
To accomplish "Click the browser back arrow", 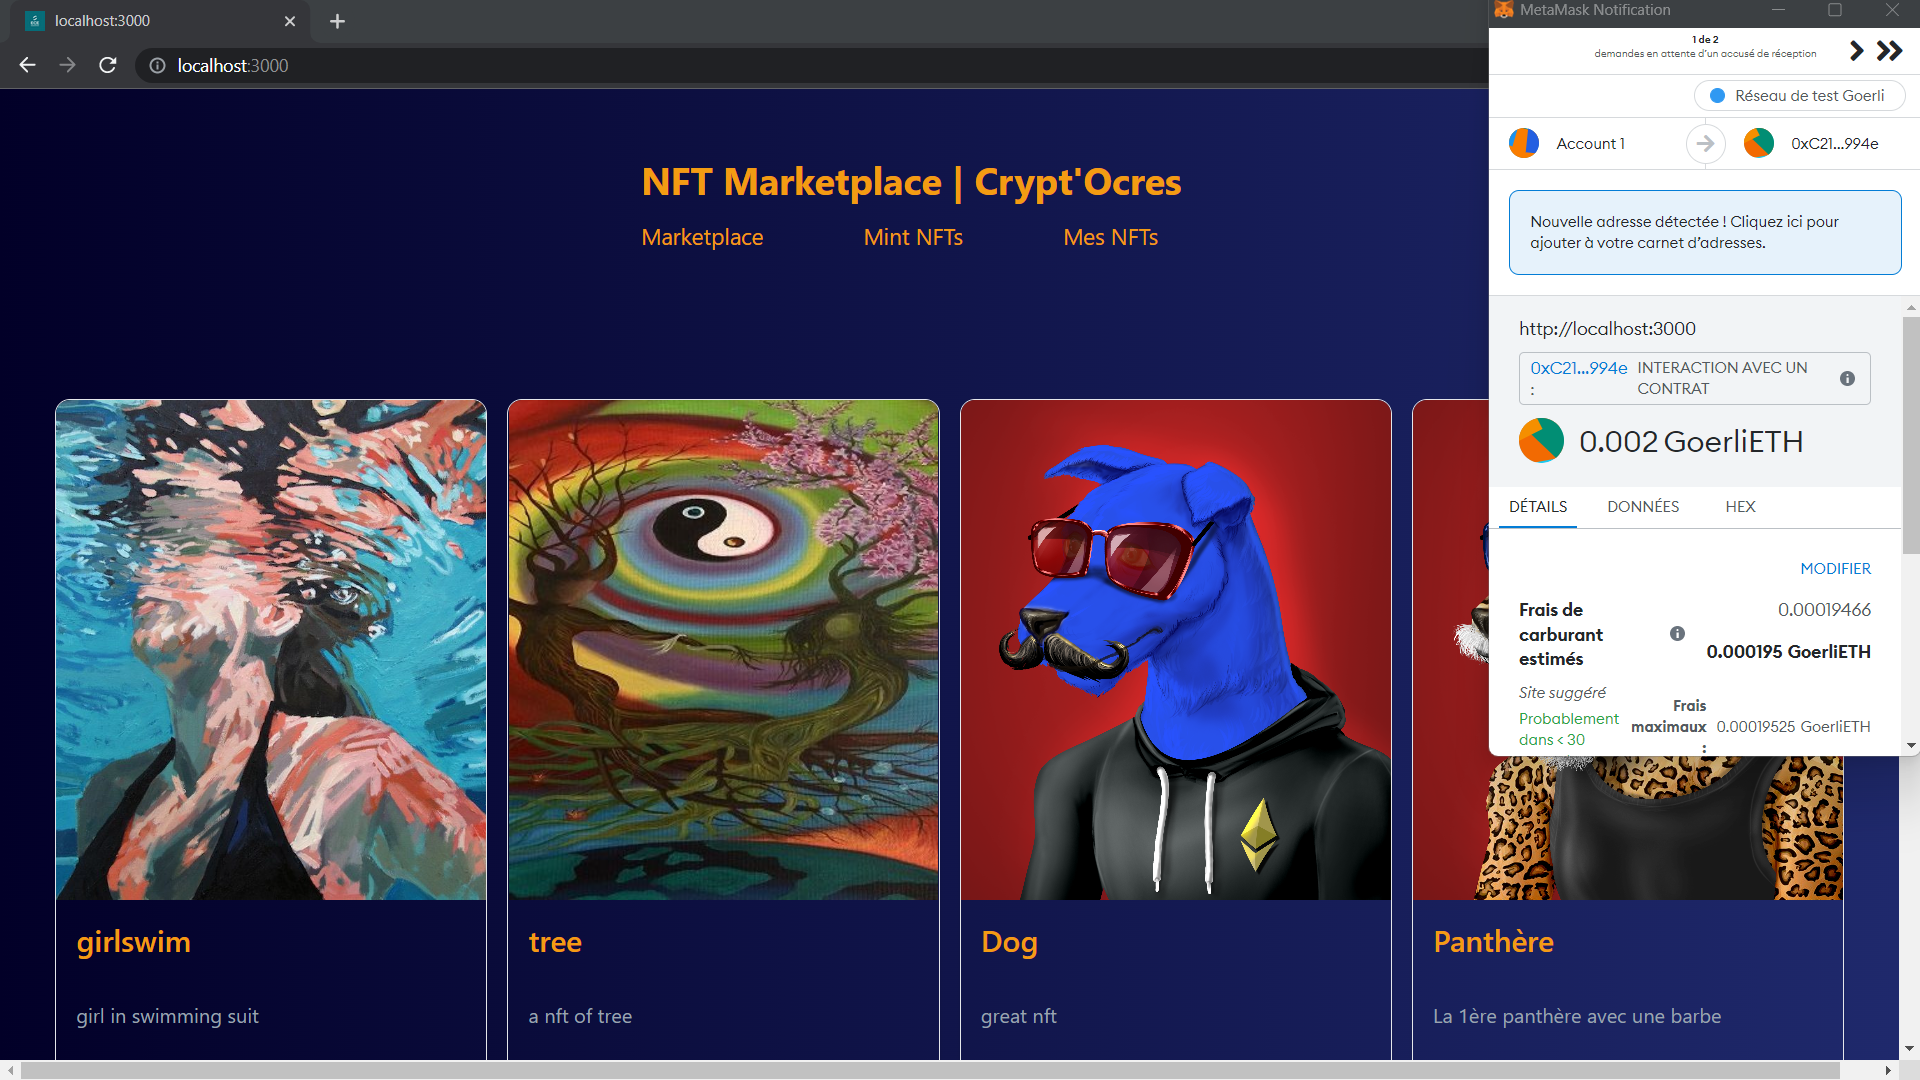I will point(27,65).
